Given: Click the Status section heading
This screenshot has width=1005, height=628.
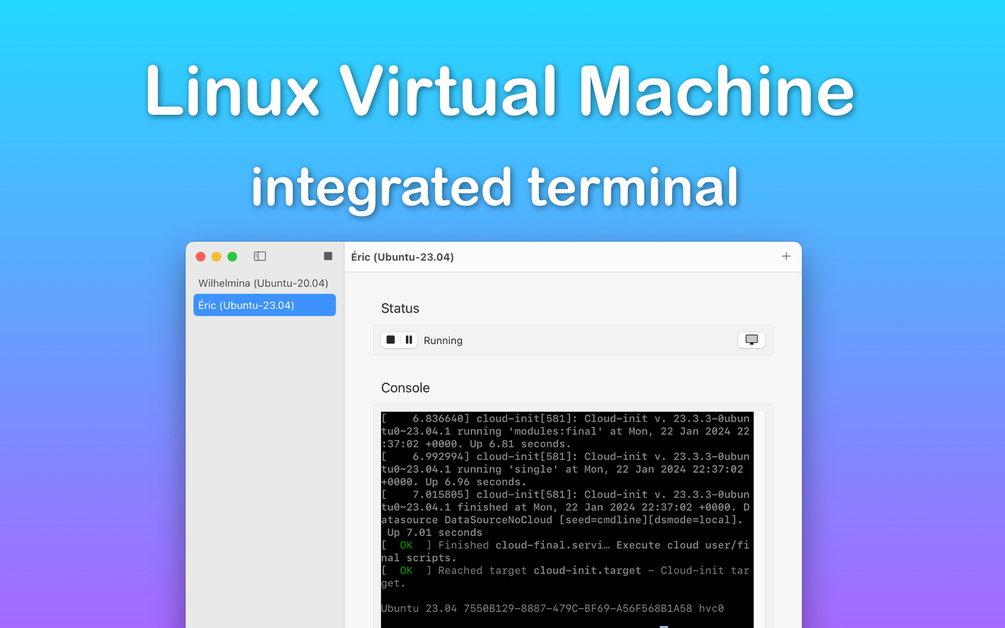Looking at the screenshot, I should (x=400, y=308).
